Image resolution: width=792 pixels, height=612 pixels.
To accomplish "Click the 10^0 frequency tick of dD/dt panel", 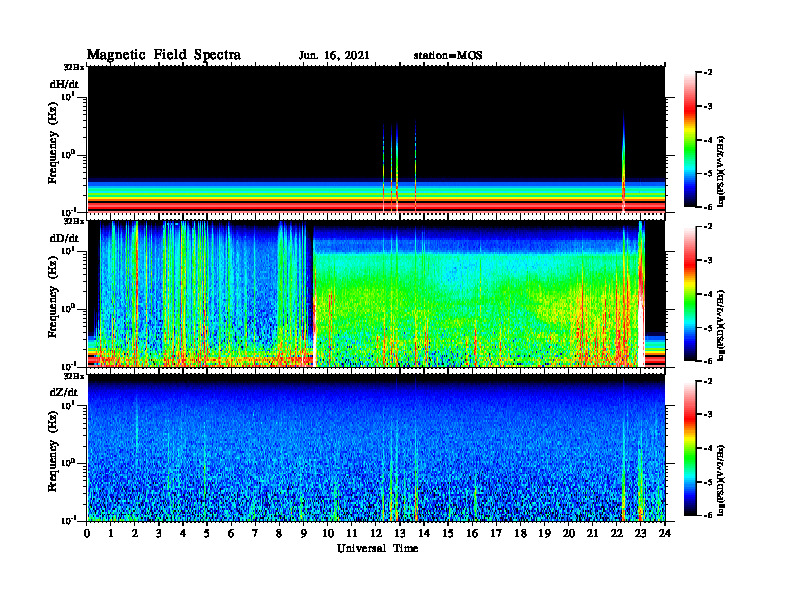I will tap(68, 309).
